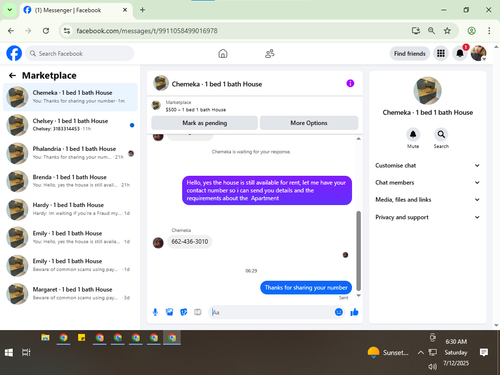This screenshot has height=375, width=500.
Task: Open File Explorer from the taskbar
Action: click(45, 338)
